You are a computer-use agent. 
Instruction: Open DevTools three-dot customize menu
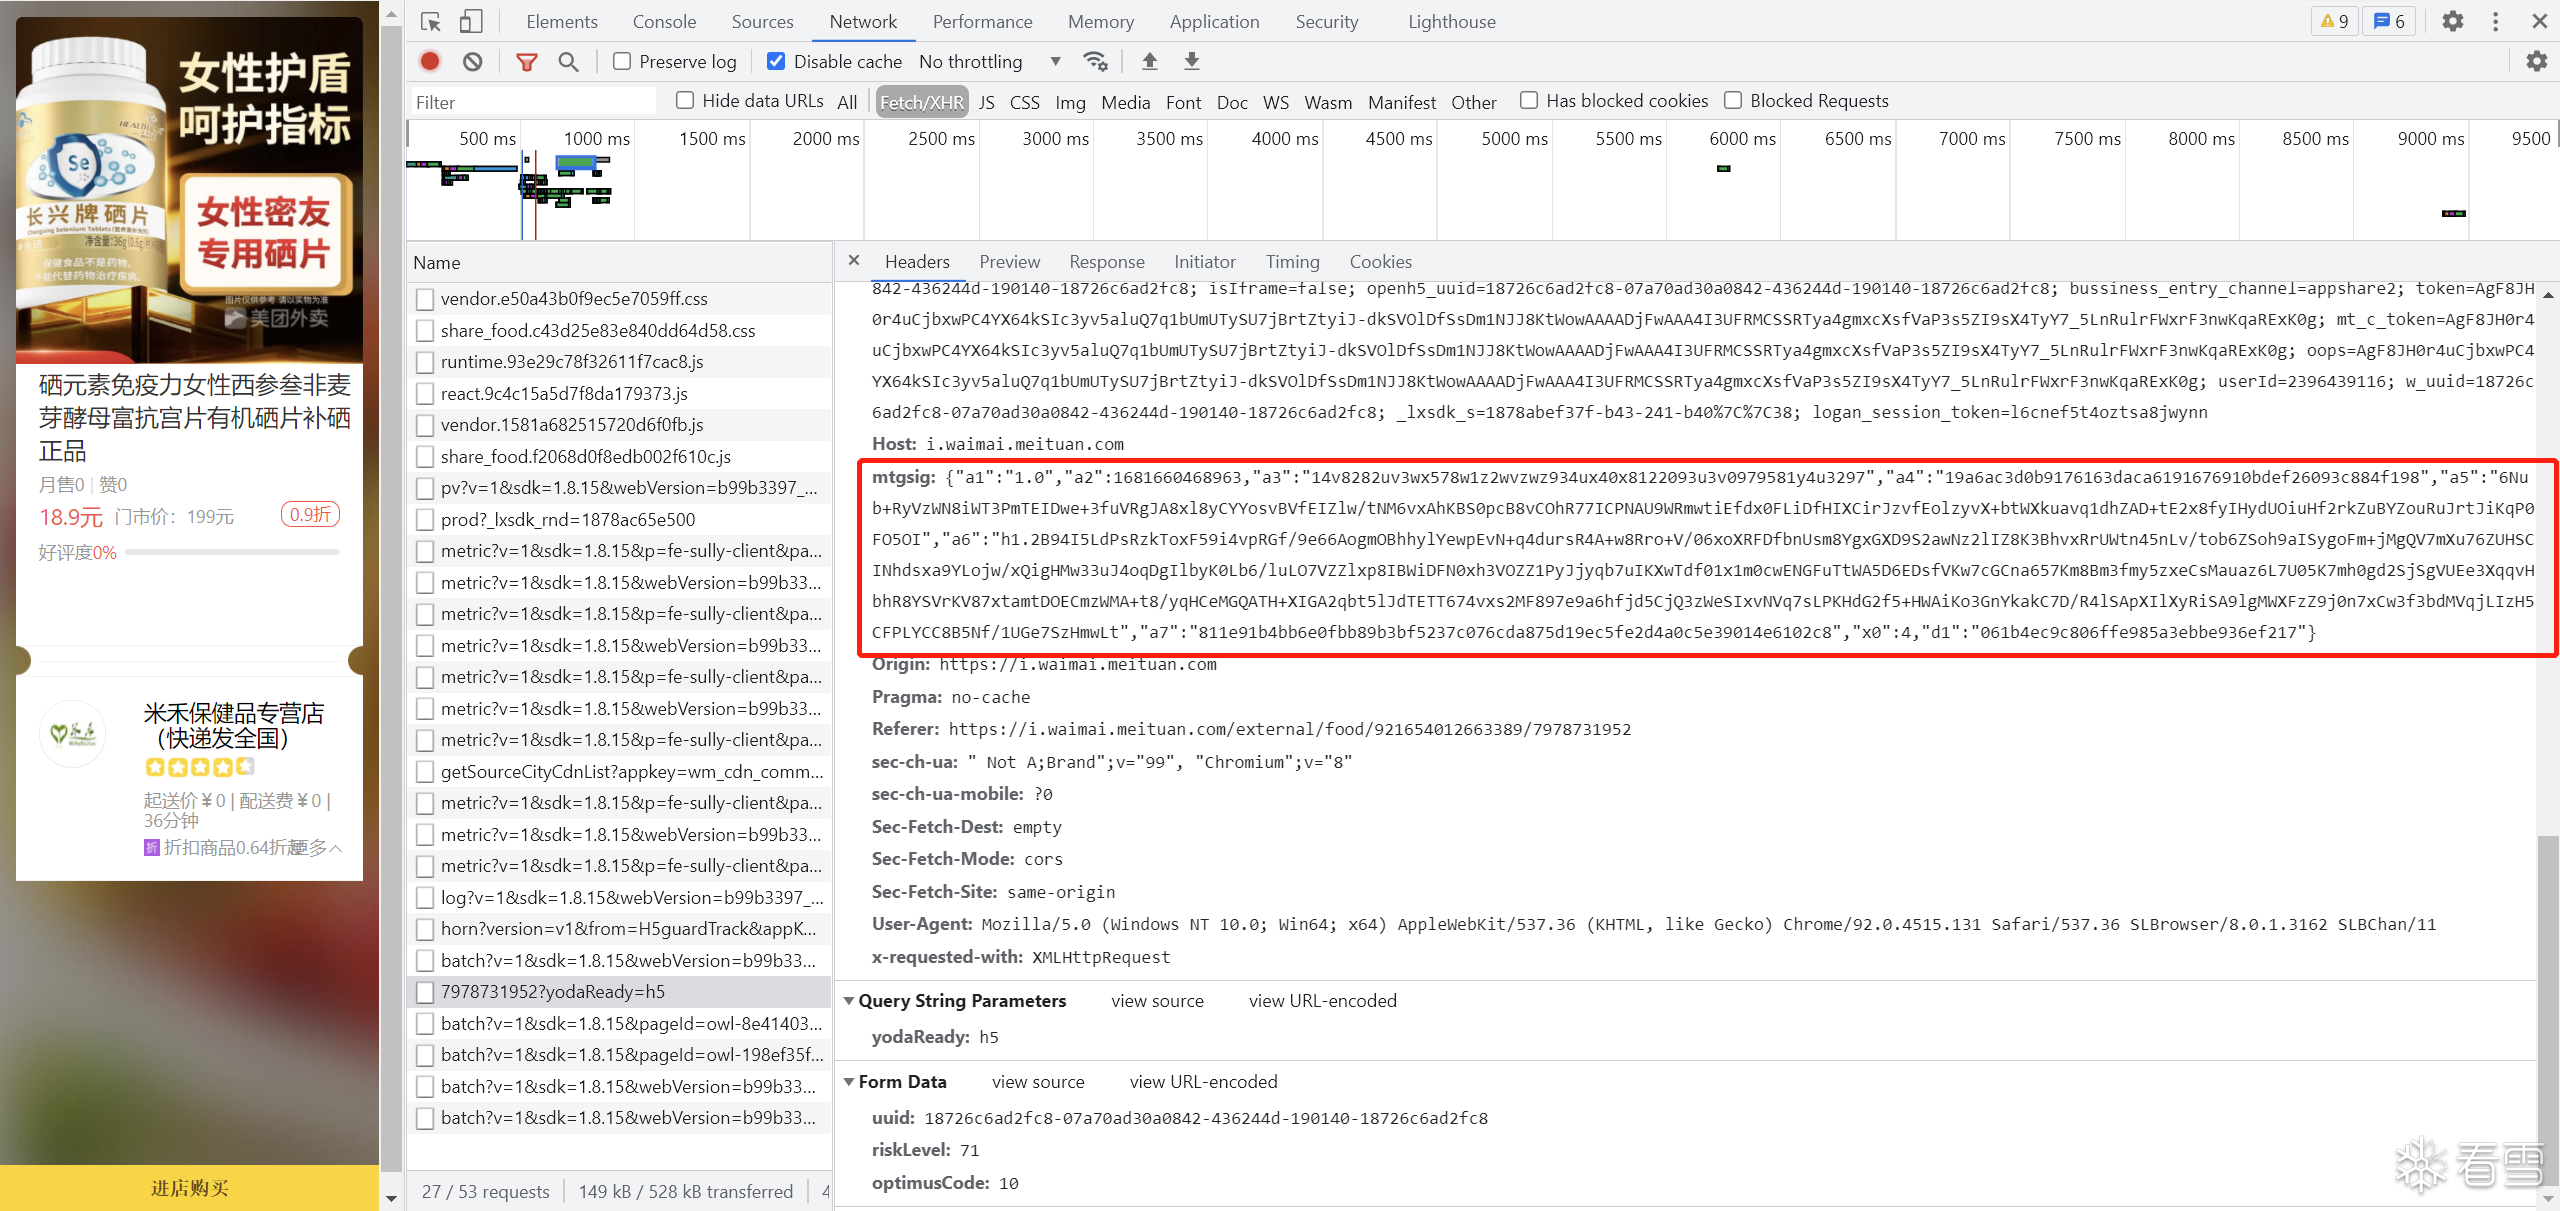tap(2496, 21)
